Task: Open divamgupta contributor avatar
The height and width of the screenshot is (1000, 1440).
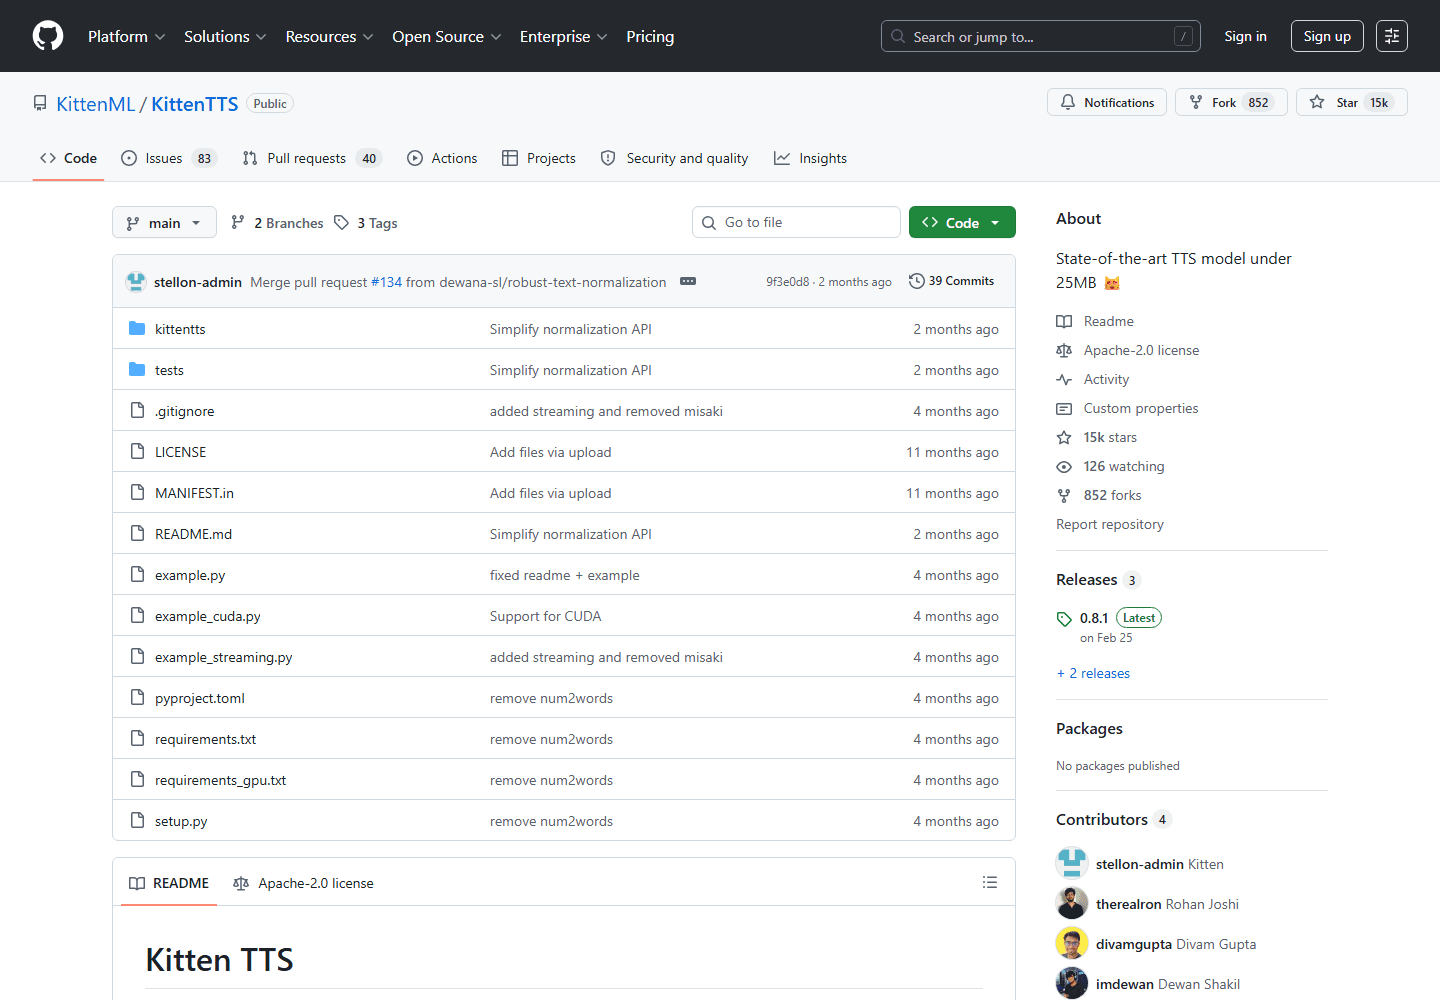Action: click(x=1072, y=943)
